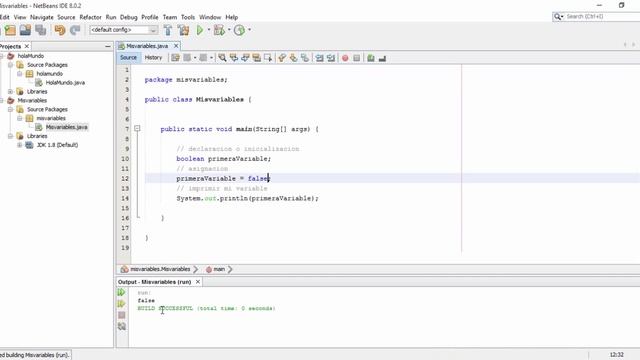Click the Previous Bookmark icon
The image size is (640, 360).
282,58
